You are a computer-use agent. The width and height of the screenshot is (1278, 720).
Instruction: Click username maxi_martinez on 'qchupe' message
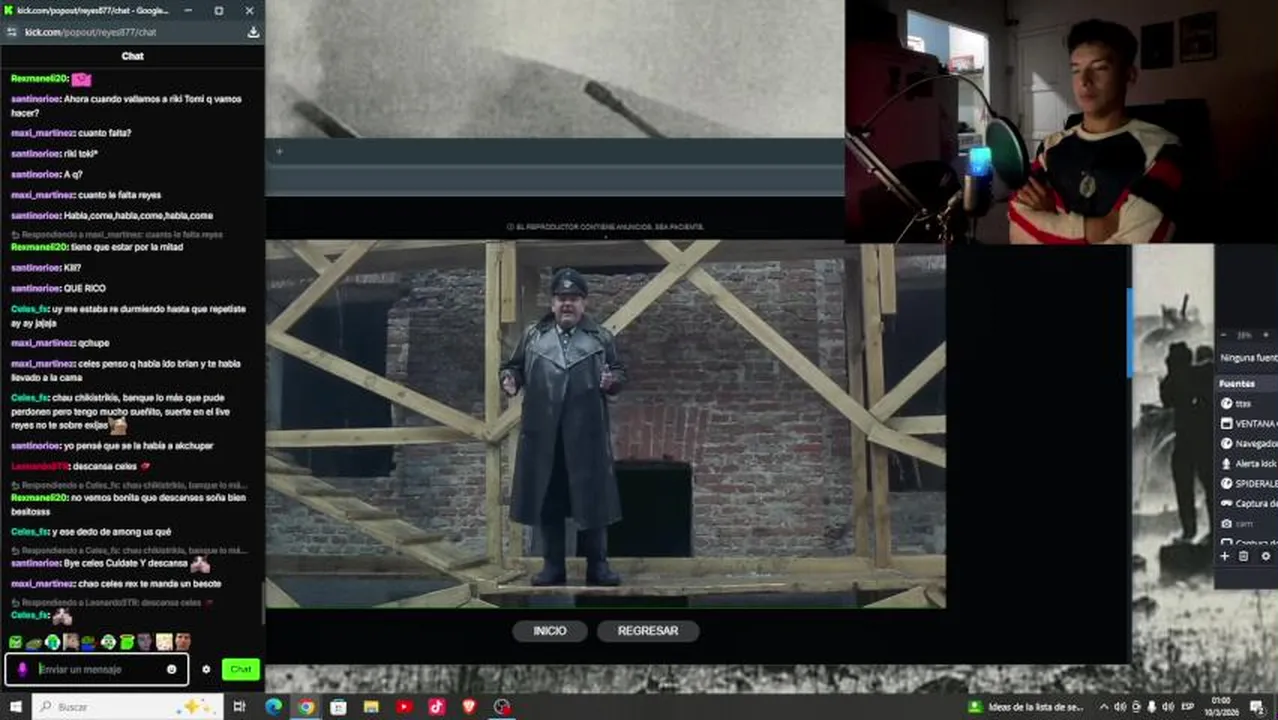(x=42, y=343)
